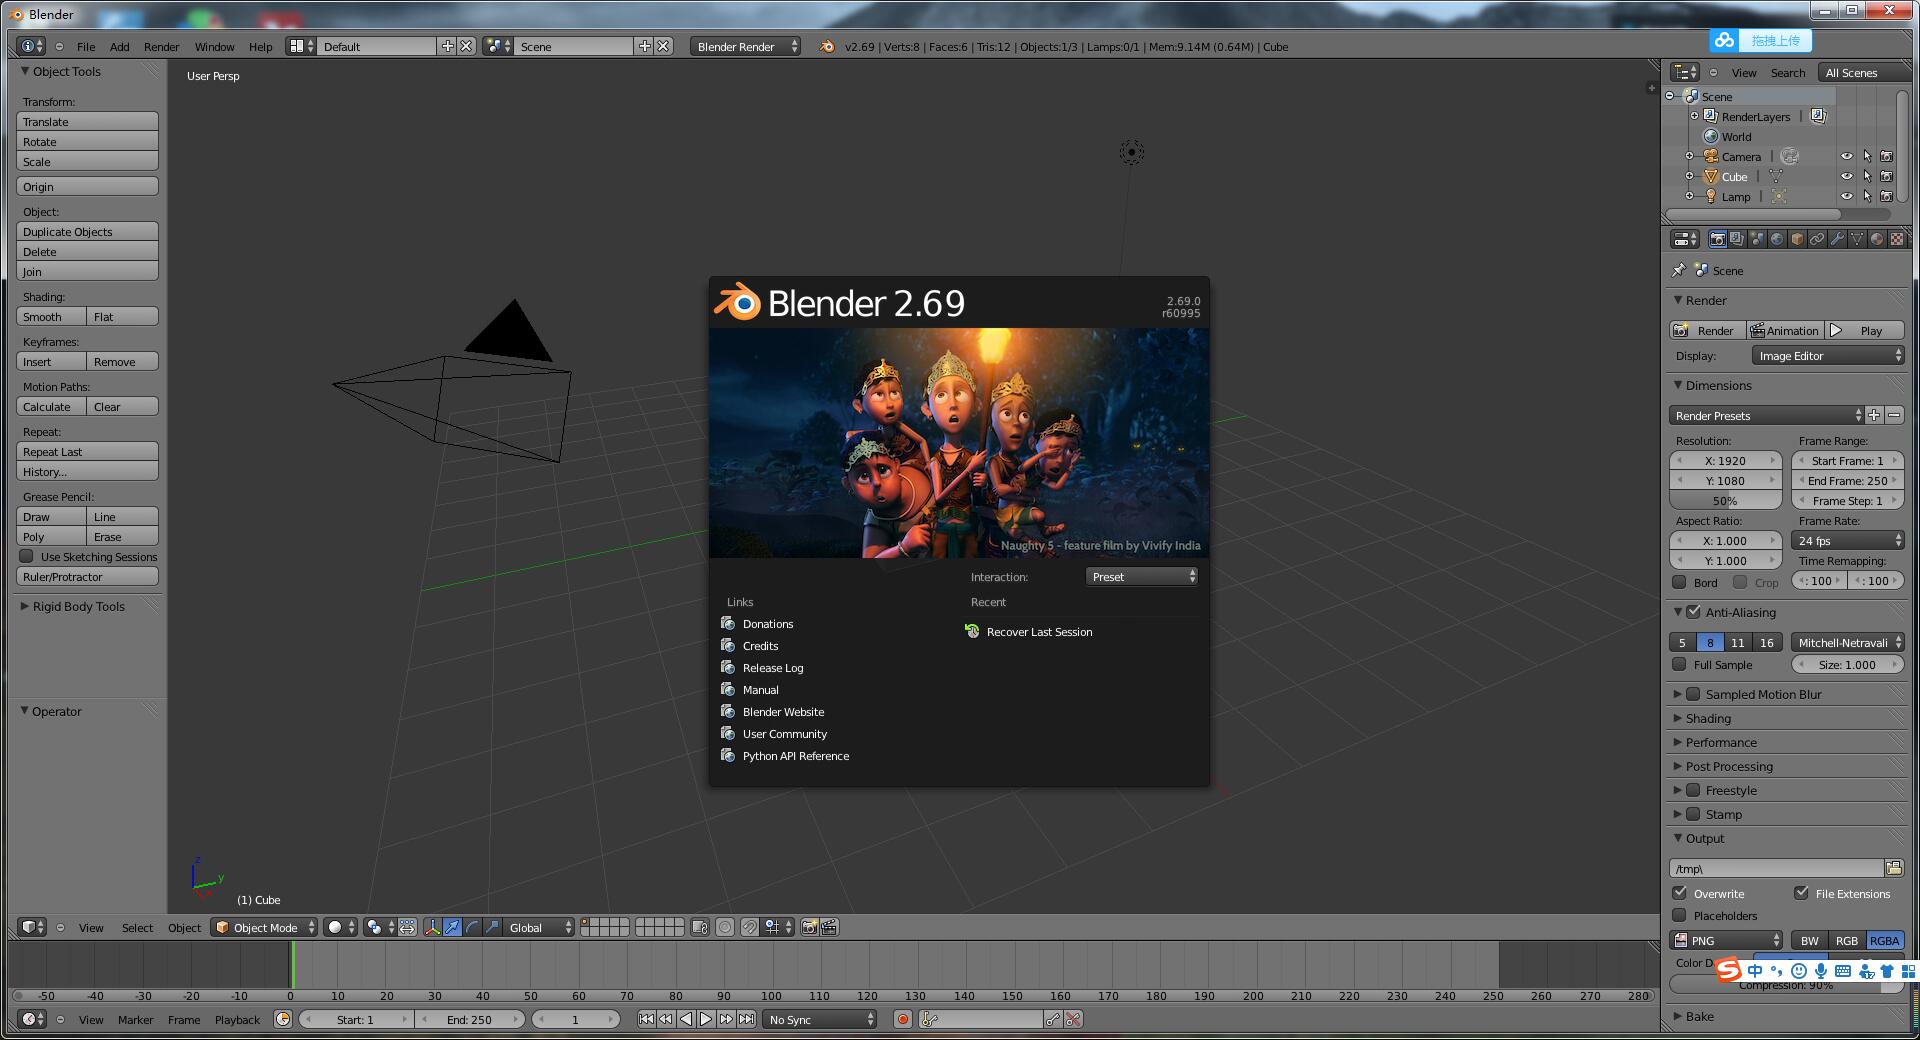Uncheck the Anti-Aliasing checkbox
Viewport: 1920px width, 1040px height.
1693,612
